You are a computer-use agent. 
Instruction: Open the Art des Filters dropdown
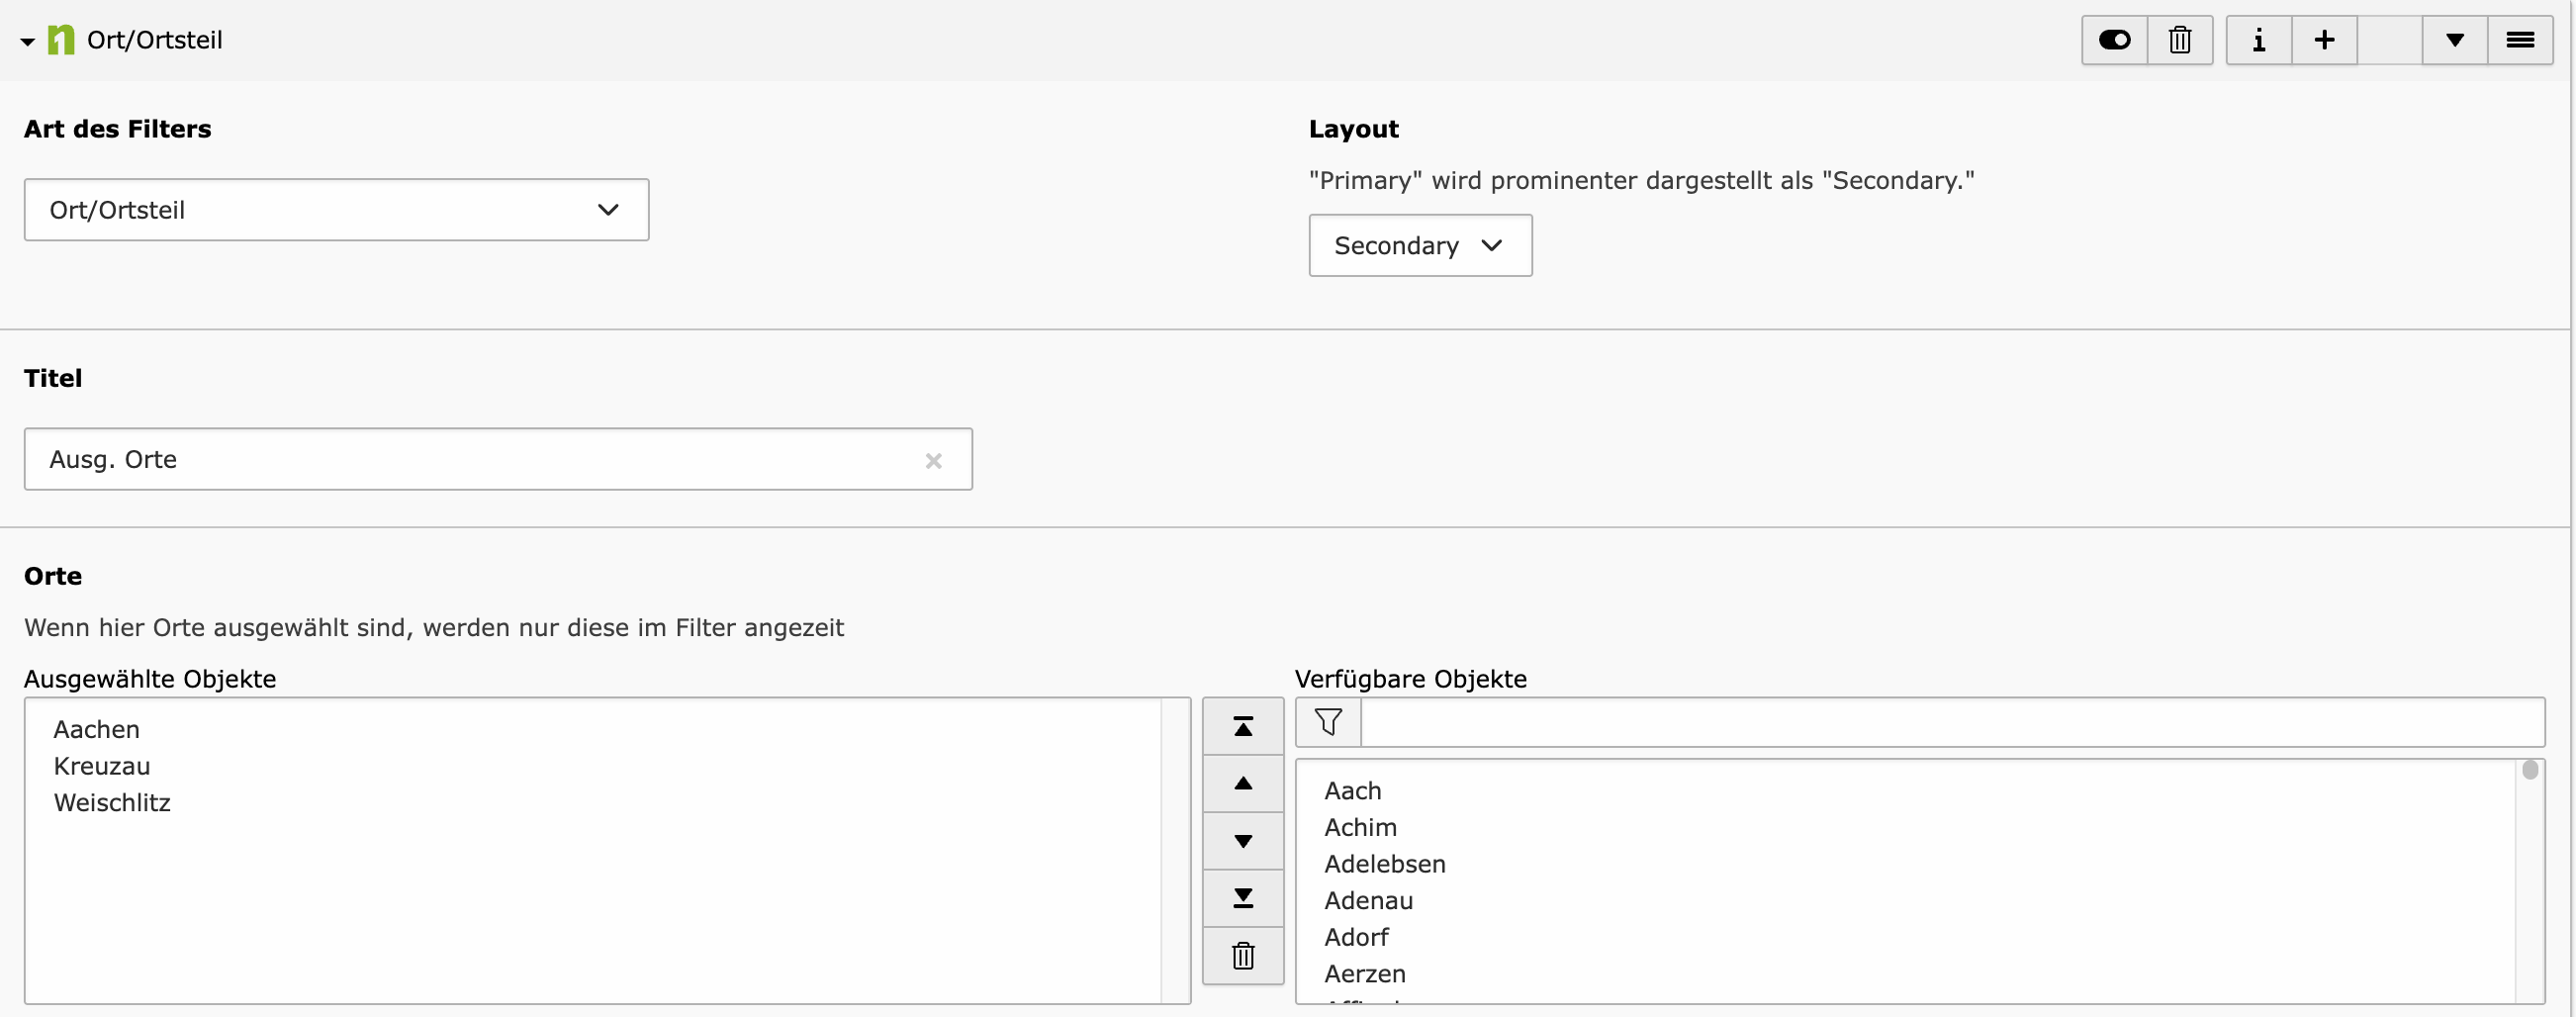point(336,210)
